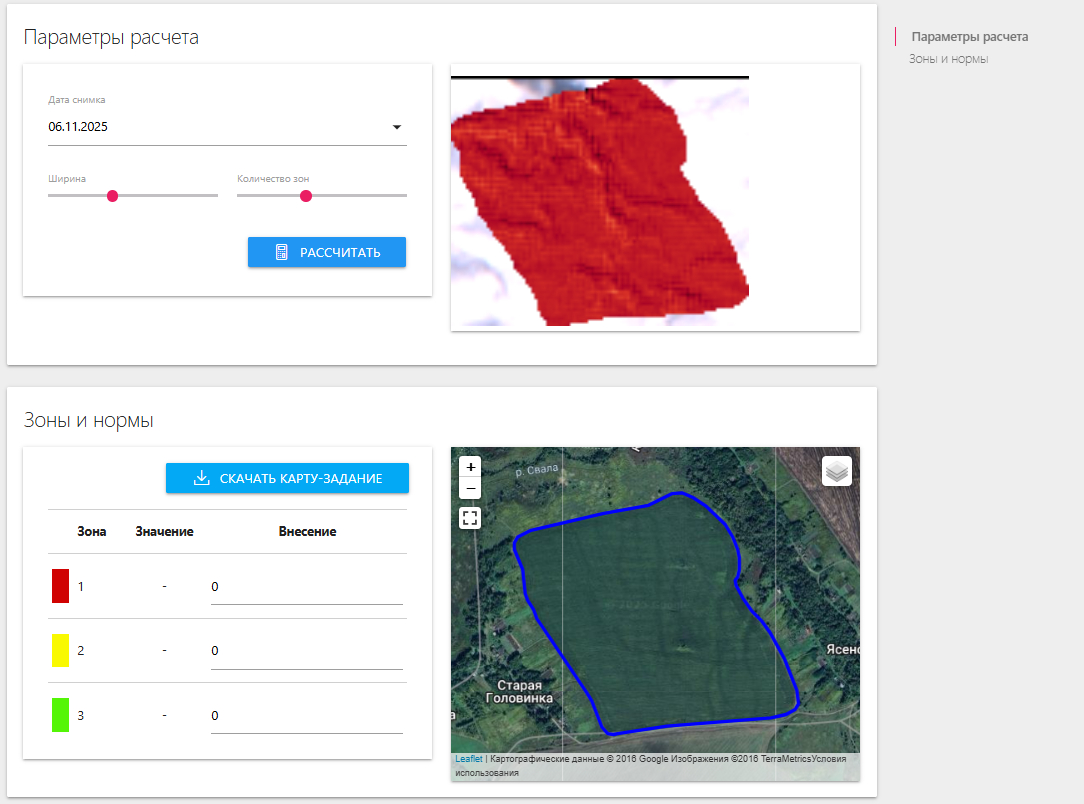Click the download icon on Скачать карту-задание
1084x804 pixels.
pyautogui.click(x=201, y=479)
